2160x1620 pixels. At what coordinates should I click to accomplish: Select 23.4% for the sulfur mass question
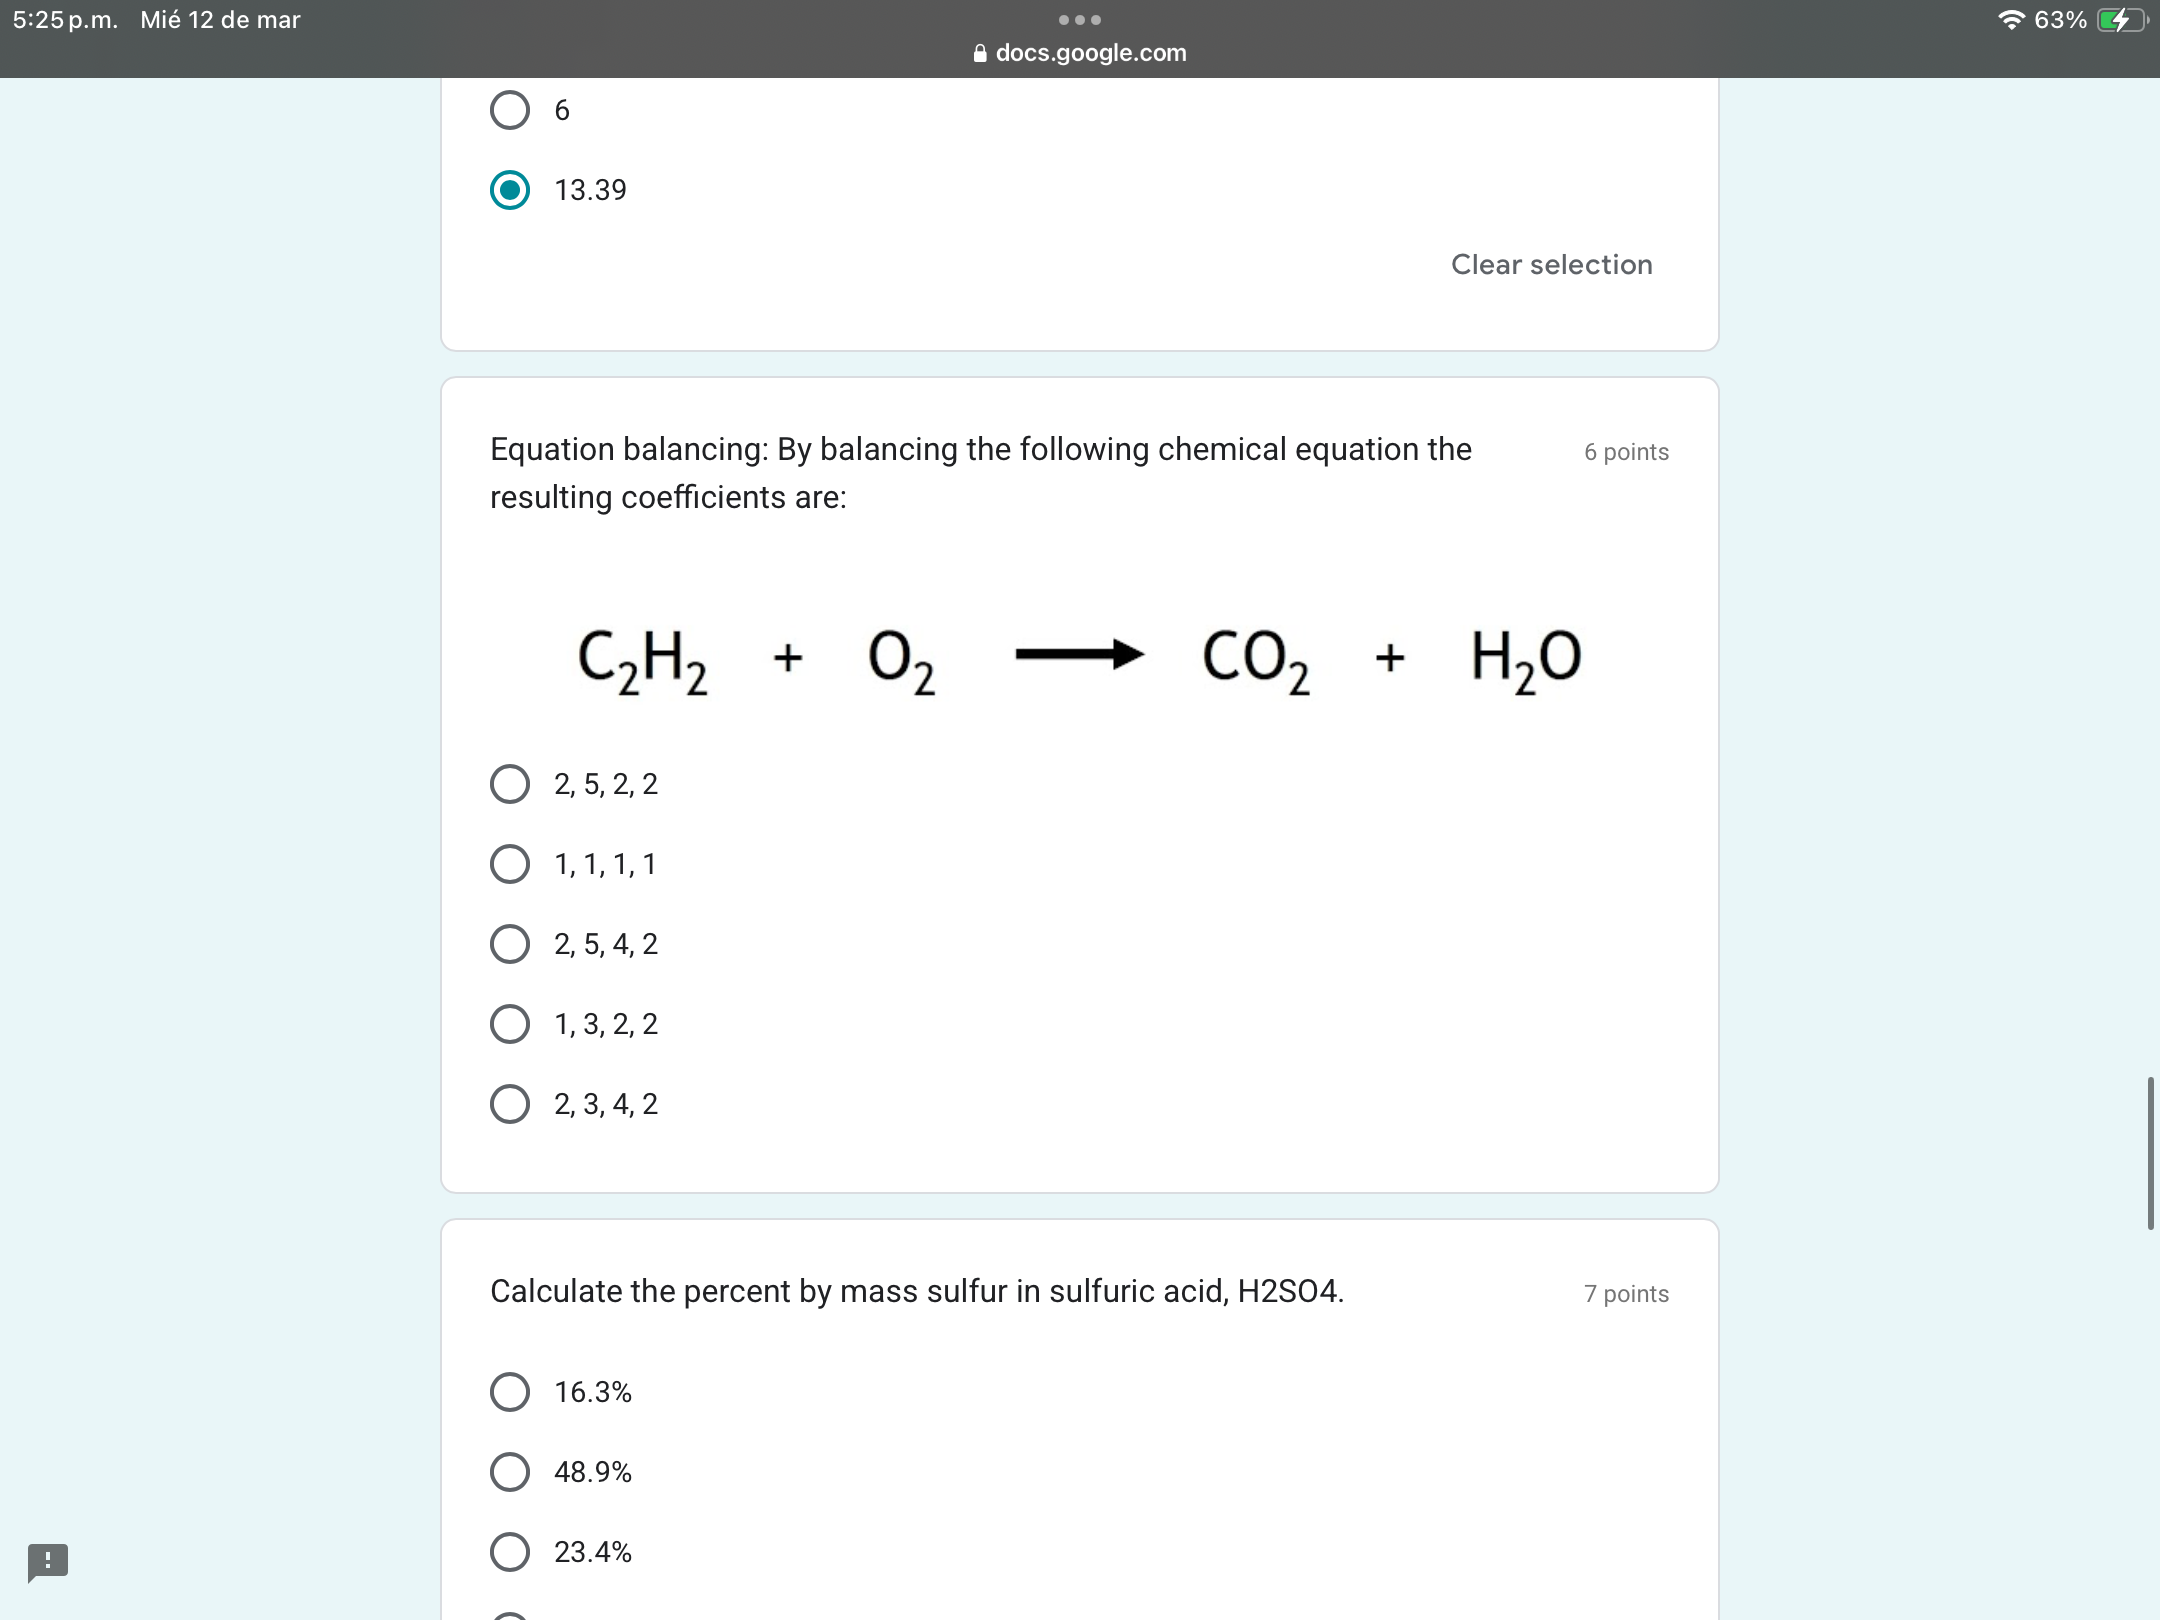tap(510, 1551)
